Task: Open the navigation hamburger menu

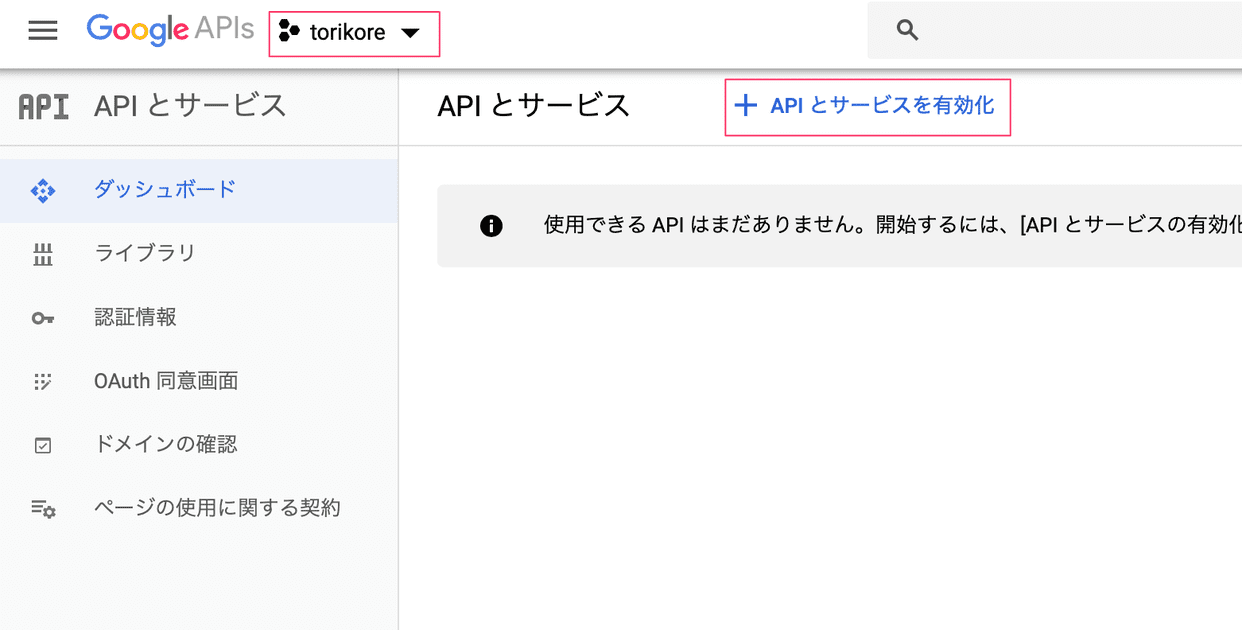Action: click(42, 30)
